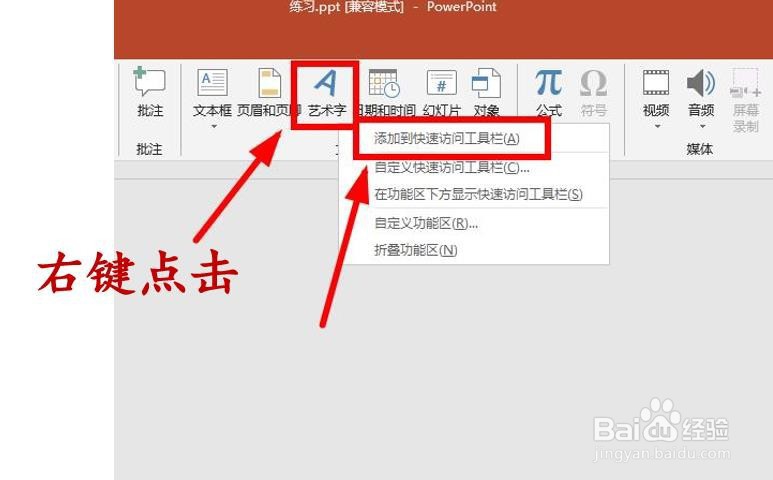Insert a new comment with 批注 icon
The height and width of the screenshot is (480, 773).
point(150,92)
